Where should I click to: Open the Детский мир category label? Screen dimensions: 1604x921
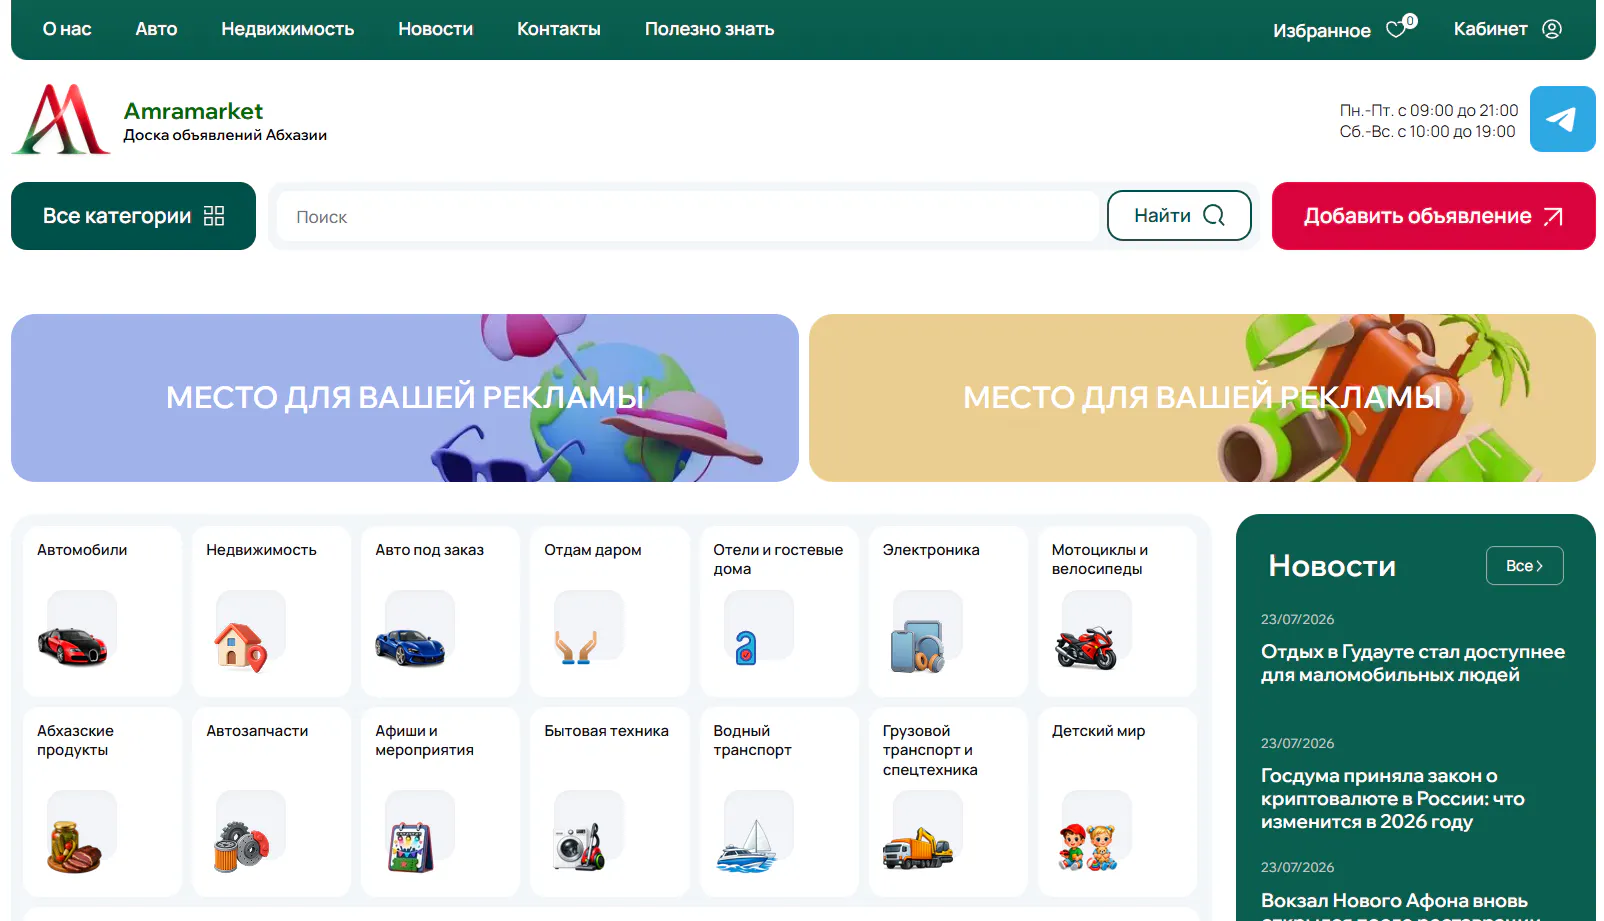click(x=1098, y=731)
